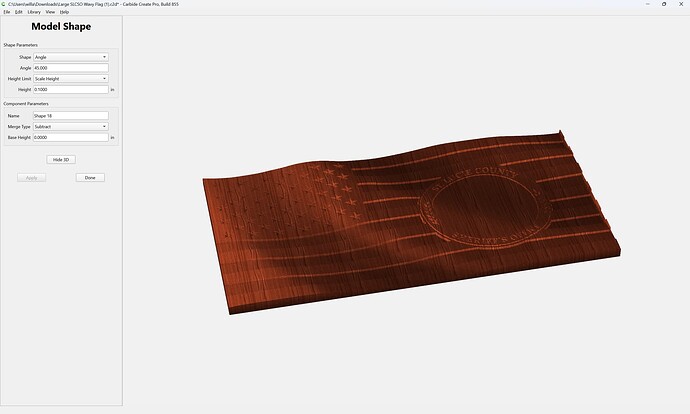Click the restore window icon

pyautogui.click(x=664, y=4)
